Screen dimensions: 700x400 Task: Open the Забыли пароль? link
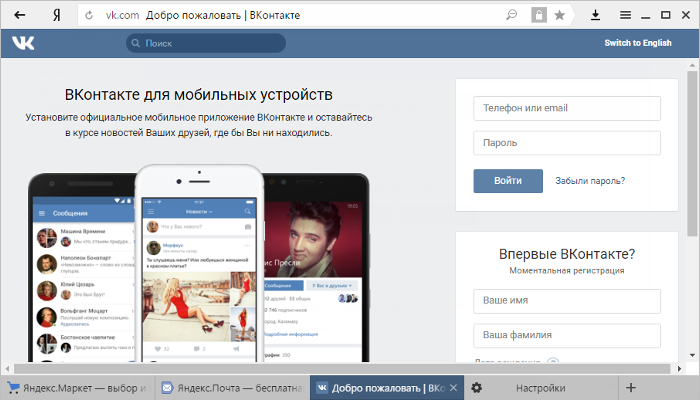[590, 181]
